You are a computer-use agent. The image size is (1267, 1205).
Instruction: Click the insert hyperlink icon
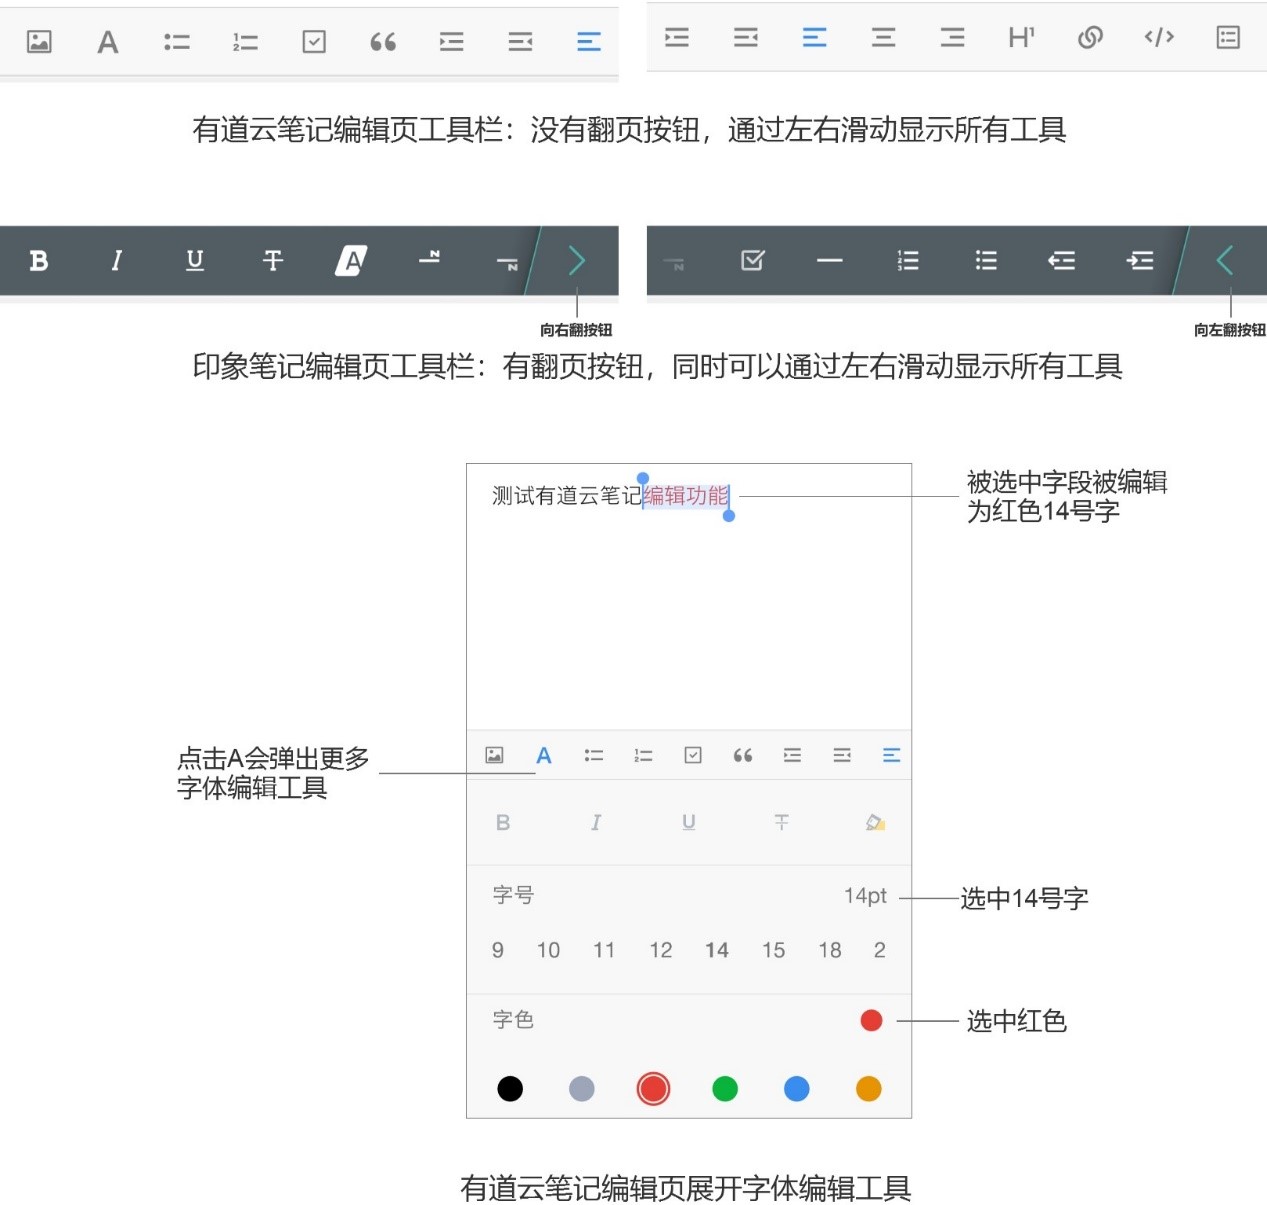pos(1090,38)
